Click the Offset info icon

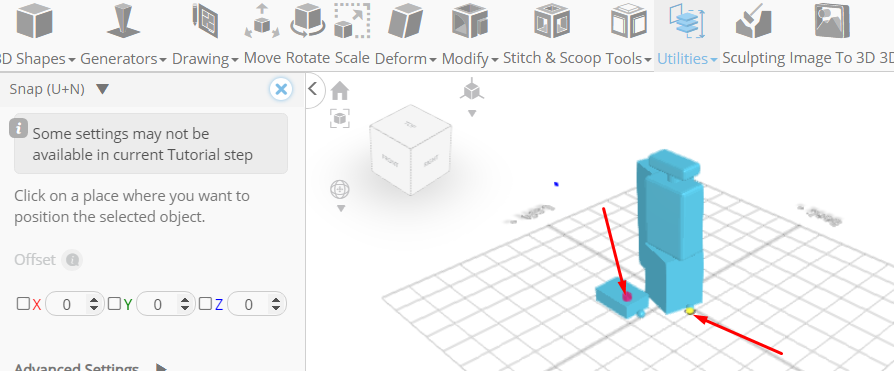72,260
